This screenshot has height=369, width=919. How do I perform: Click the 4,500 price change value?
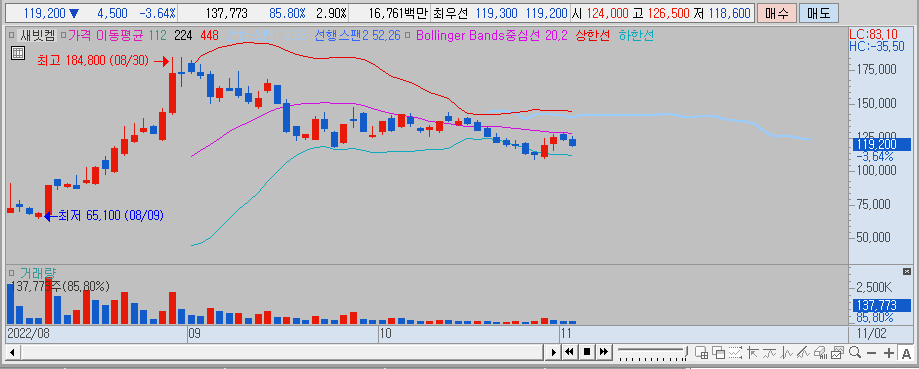(112, 13)
